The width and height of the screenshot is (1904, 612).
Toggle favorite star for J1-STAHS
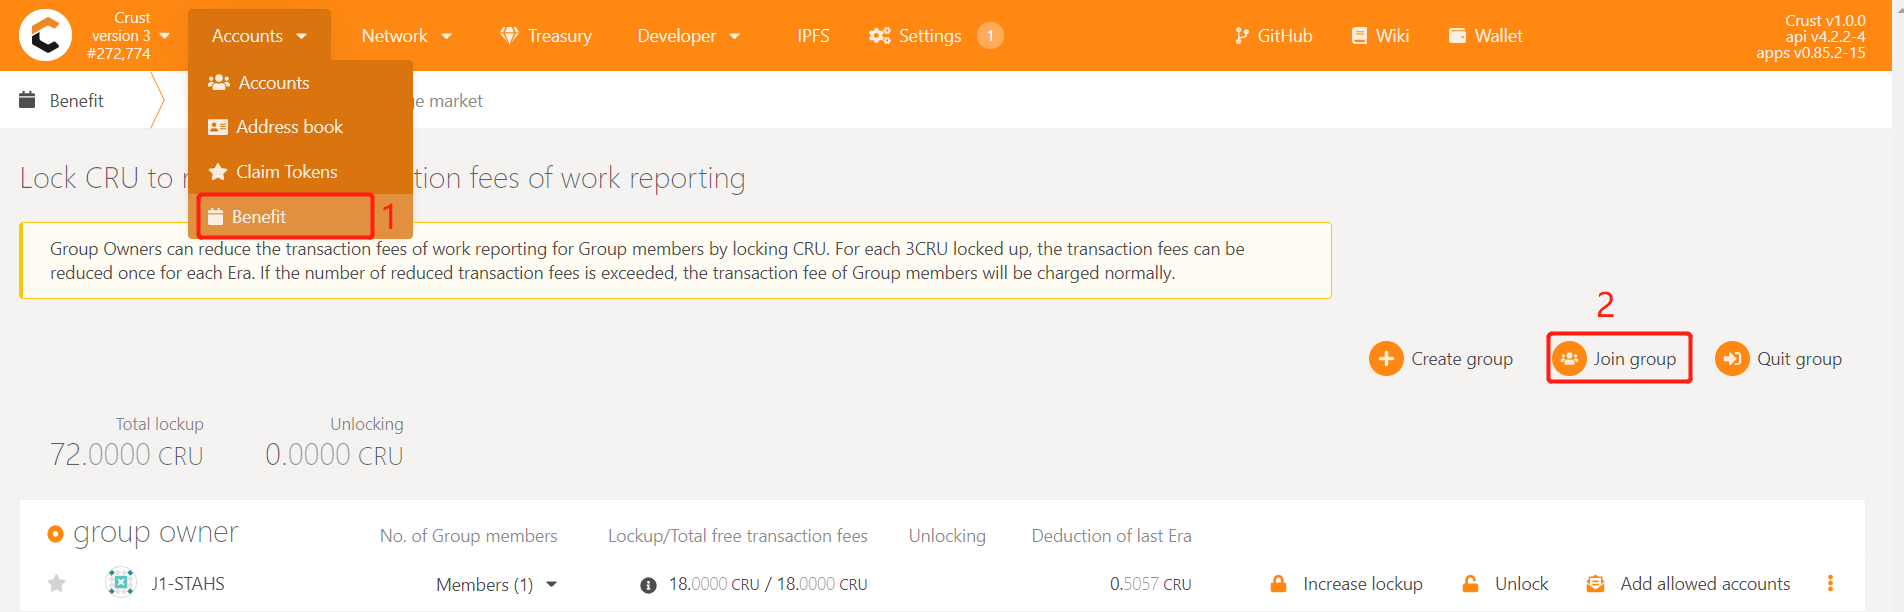tap(57, 584)
